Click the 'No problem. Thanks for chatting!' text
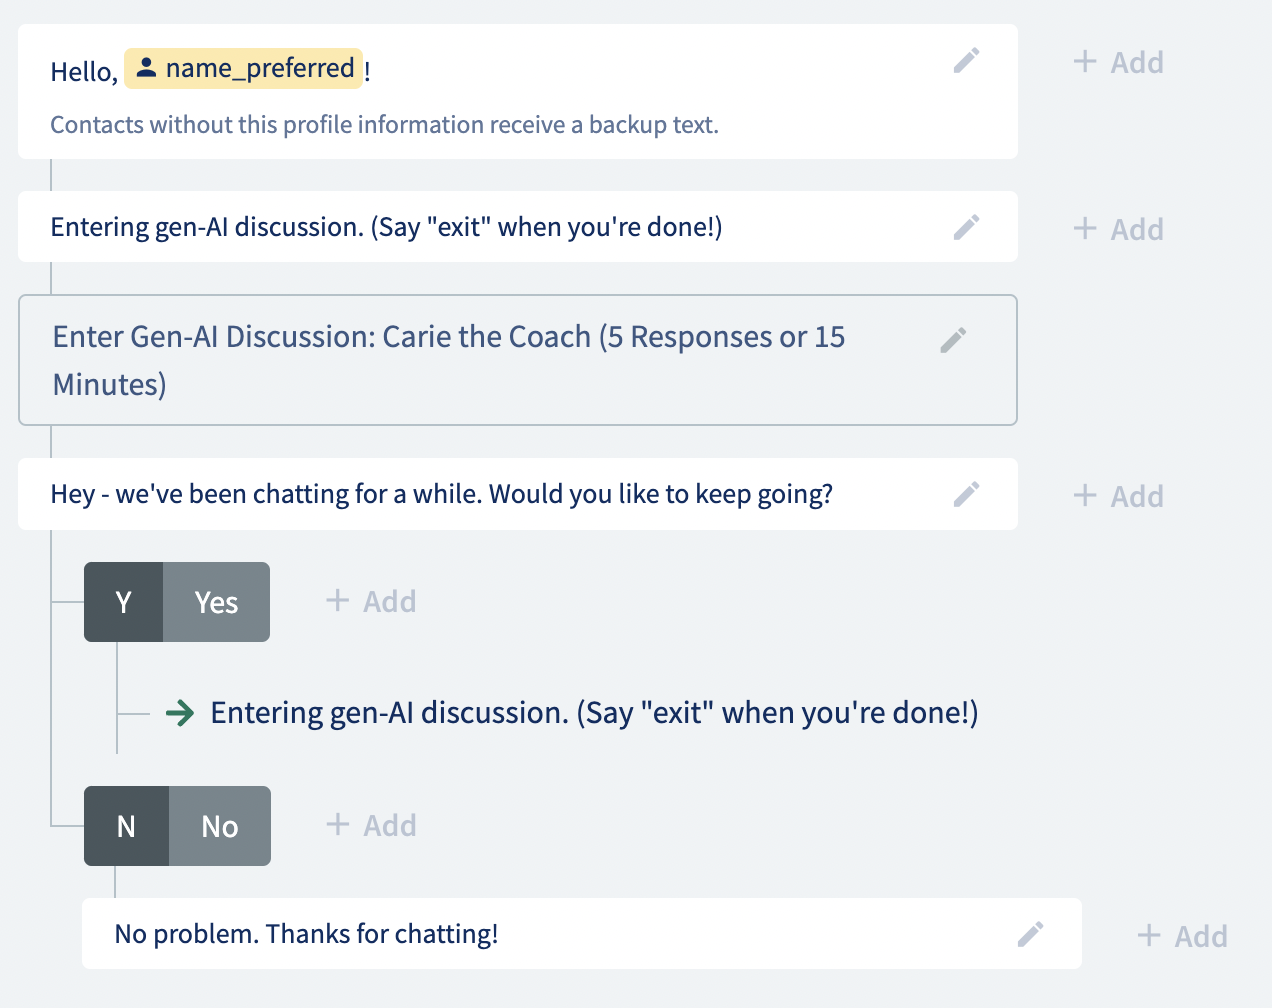The image size is (1272, 1008). click(306, 934)
